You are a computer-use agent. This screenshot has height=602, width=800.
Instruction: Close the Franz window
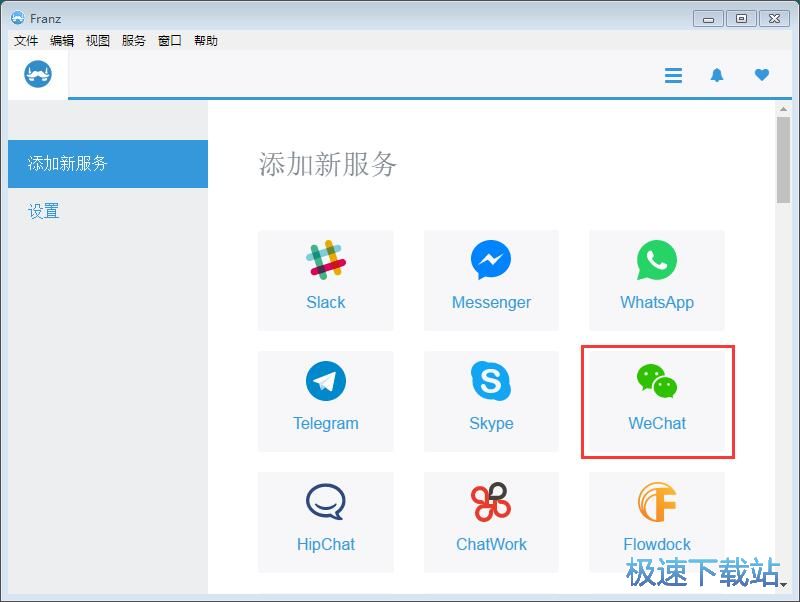click(774, 19)
